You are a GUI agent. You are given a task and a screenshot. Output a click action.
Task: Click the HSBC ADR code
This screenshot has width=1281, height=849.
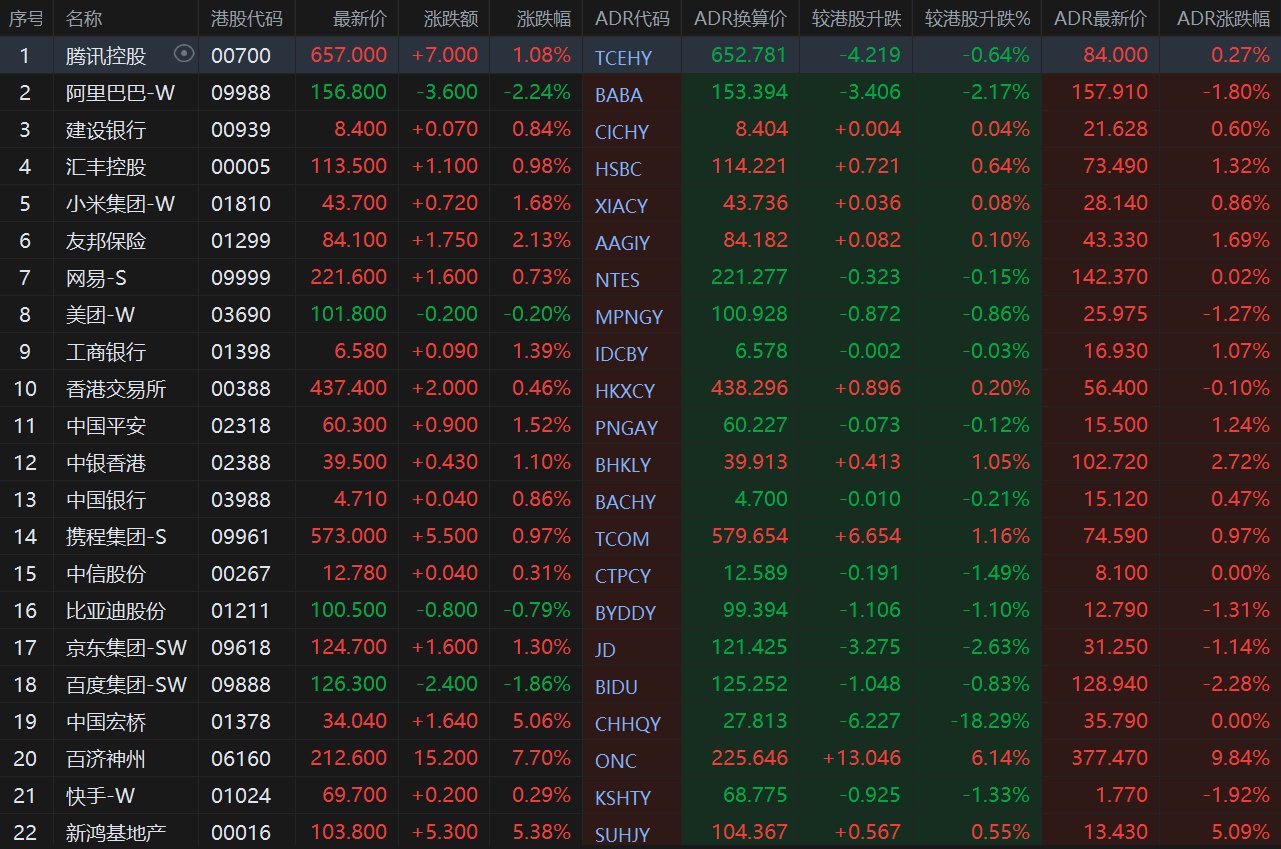(x=618, y=169)
